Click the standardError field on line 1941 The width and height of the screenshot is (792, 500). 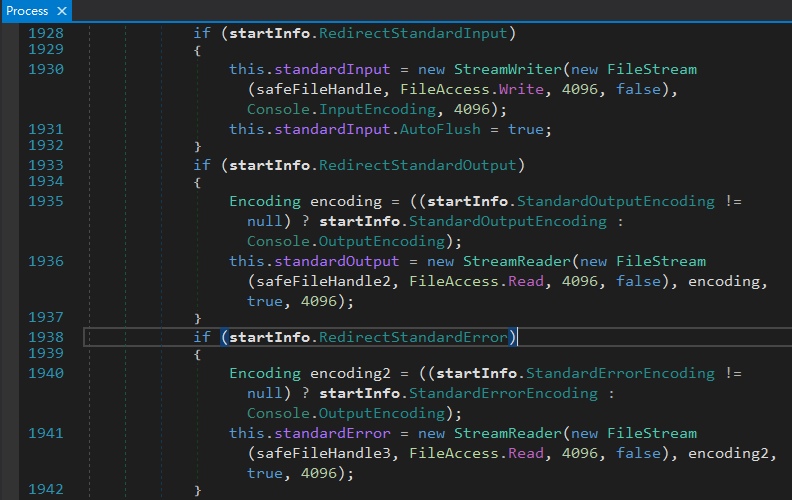point(325,433)
